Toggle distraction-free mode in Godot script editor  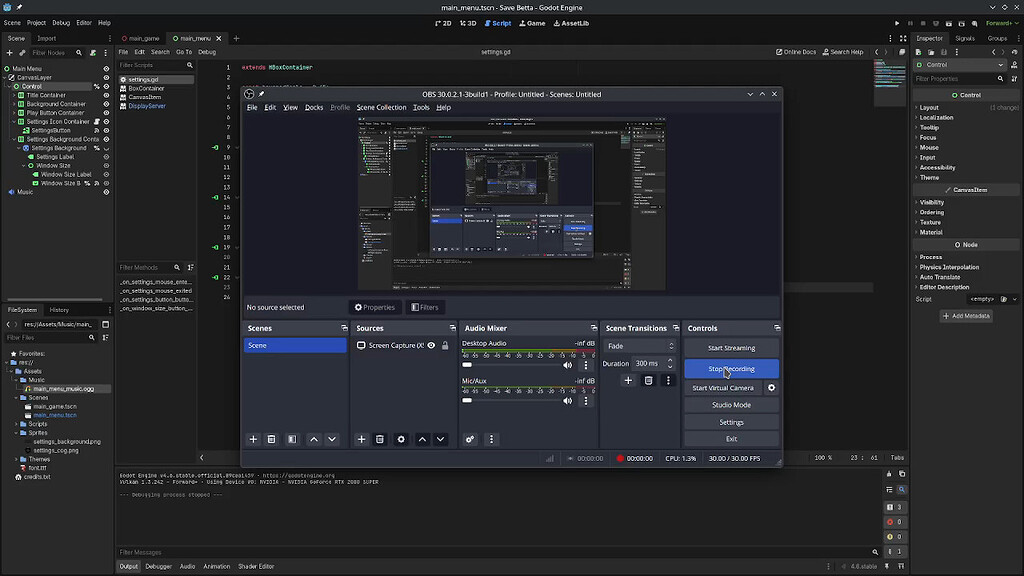[903, 39]
